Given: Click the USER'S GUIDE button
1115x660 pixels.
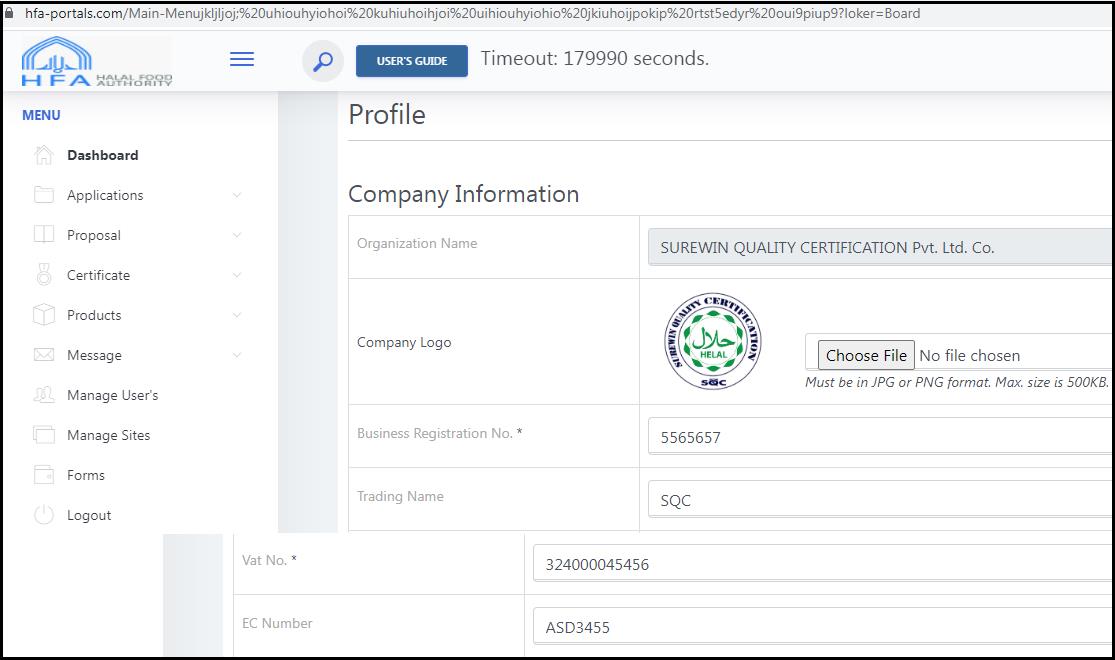Looking at the screenshot, I should coord(411,61).
